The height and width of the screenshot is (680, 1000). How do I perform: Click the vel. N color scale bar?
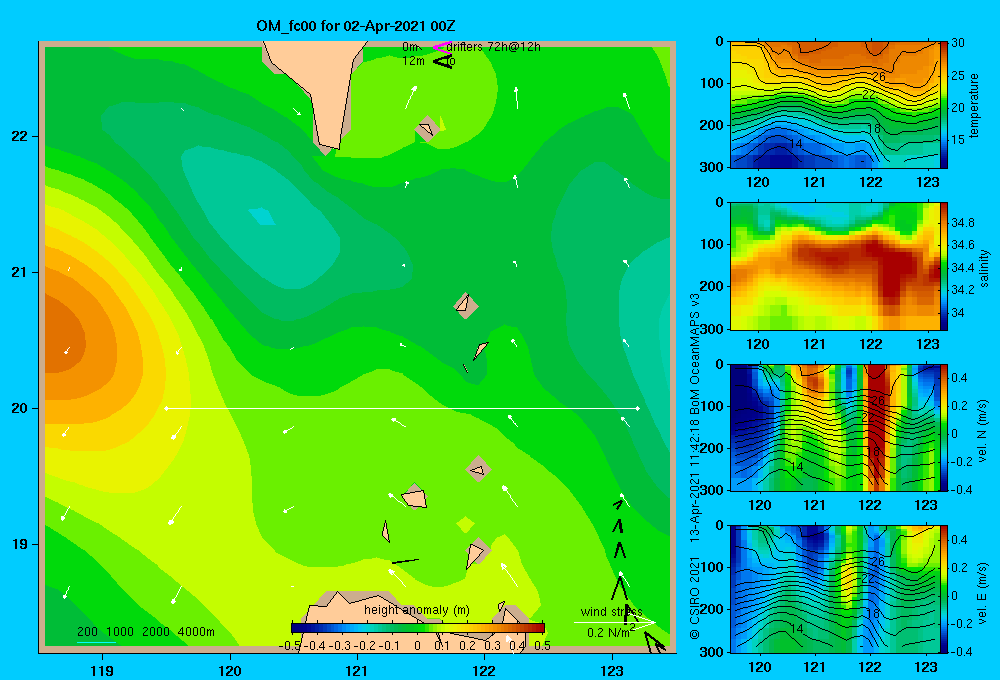click(x=943, y=427)
